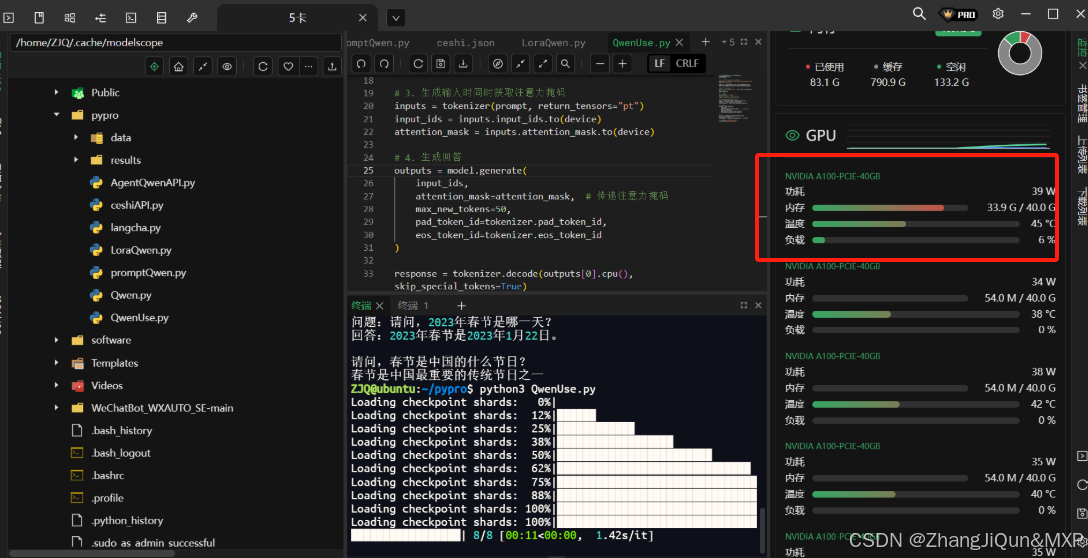The image size is (1088, 558).
Task: Click the tunnel list icon in title bar
Action: coord(101,17)
